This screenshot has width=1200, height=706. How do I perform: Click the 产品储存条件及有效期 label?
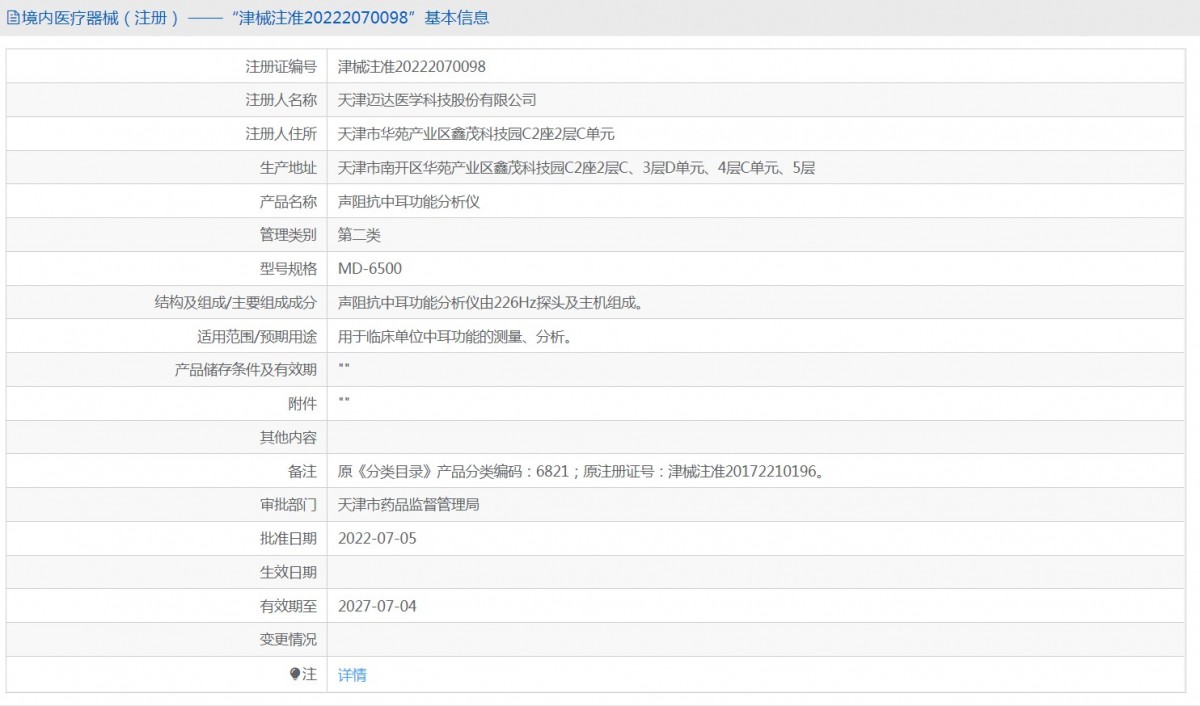[245, 370]
